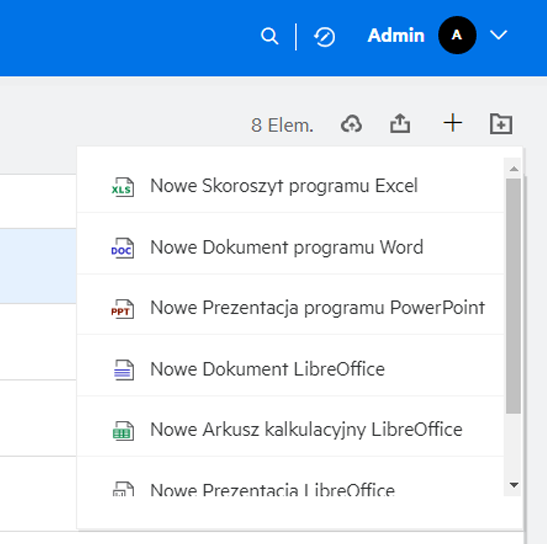Click the dropdown scrollbar up arrow

(x=514, y=169)
